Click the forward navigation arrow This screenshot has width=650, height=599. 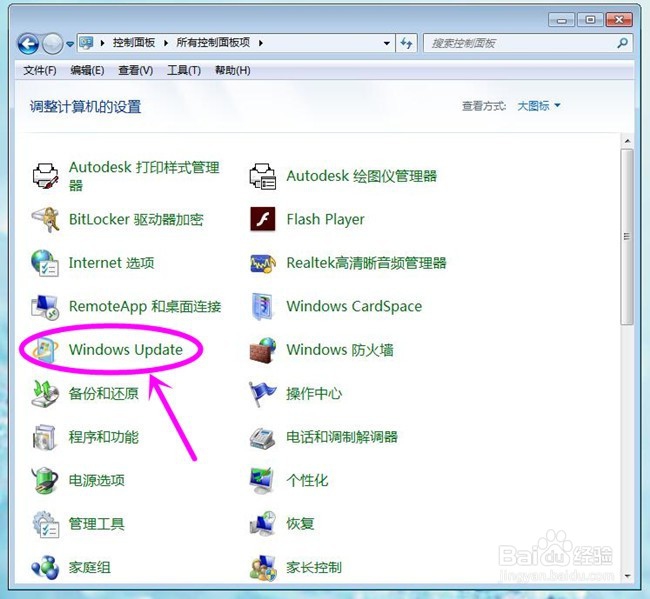click(x=52, y=44)
